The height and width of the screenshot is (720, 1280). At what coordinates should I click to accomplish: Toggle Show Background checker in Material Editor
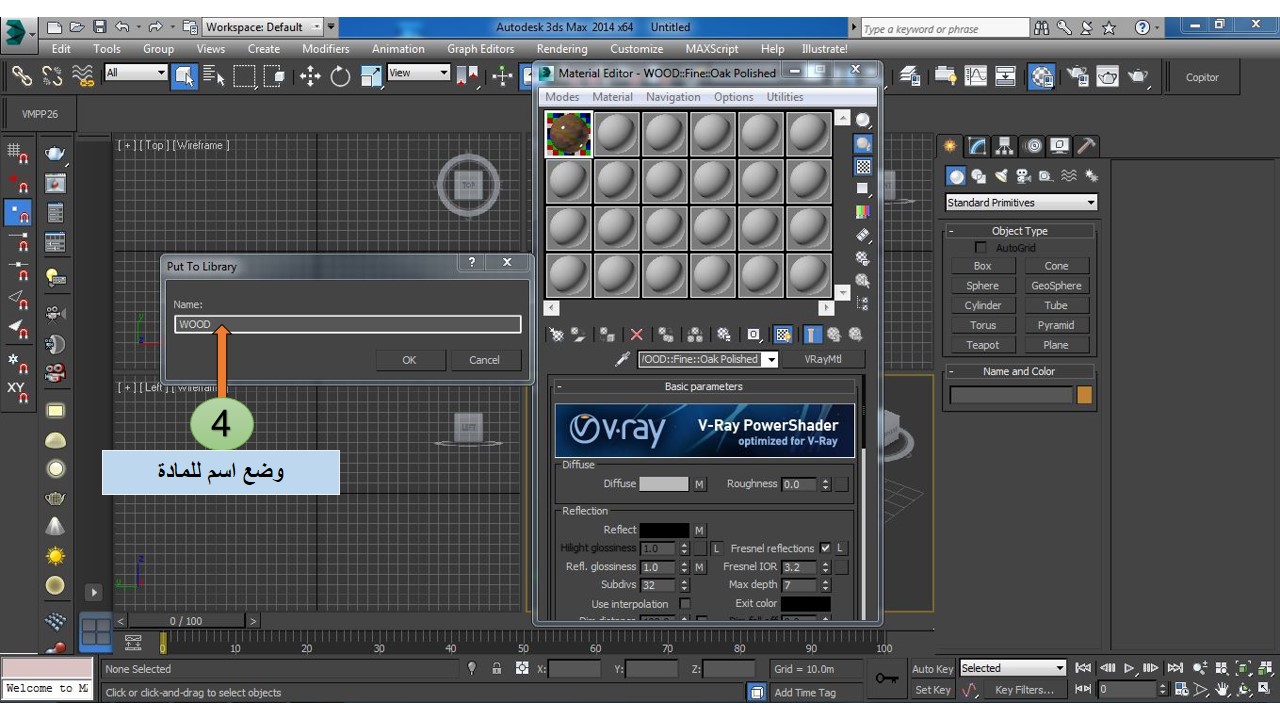click(x=863, y=167)
